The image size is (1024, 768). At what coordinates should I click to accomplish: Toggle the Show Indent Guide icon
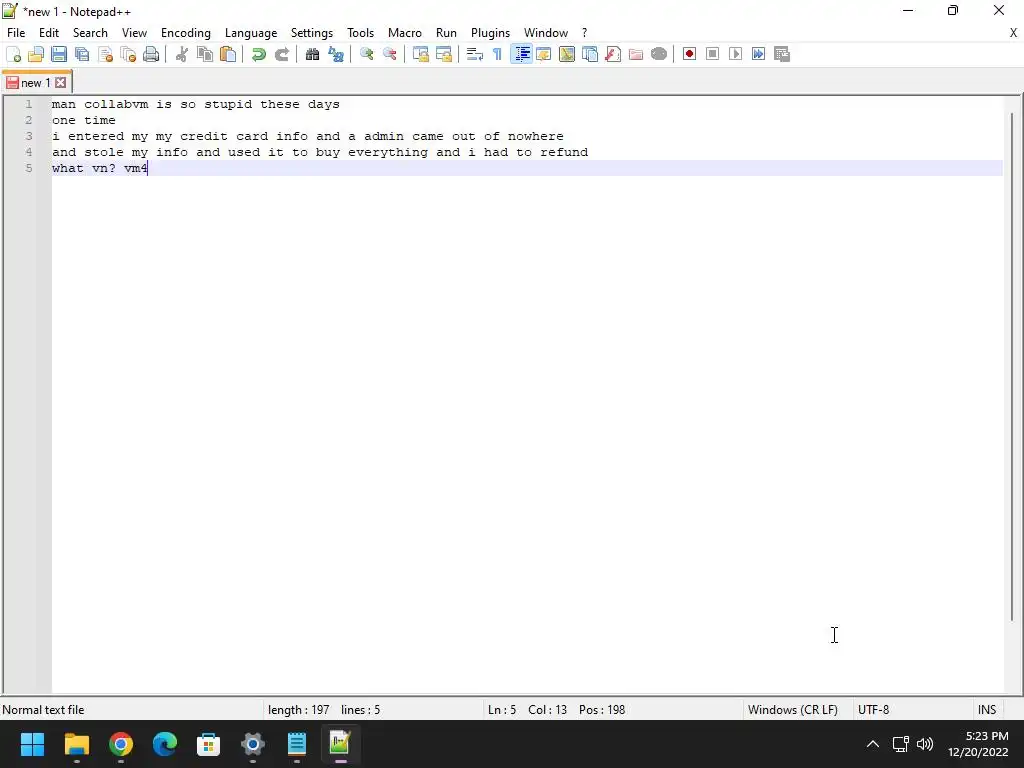[x=521, y=54]
